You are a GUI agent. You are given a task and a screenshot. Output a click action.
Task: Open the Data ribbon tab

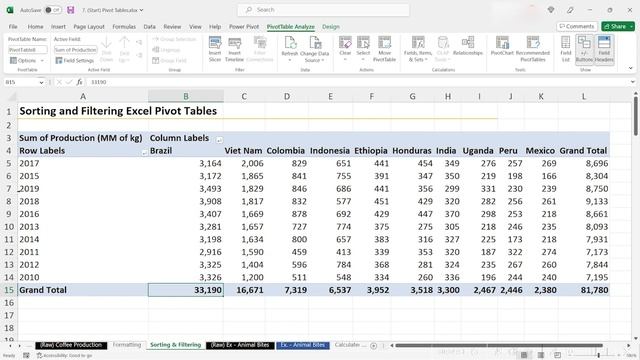[149, 27]
